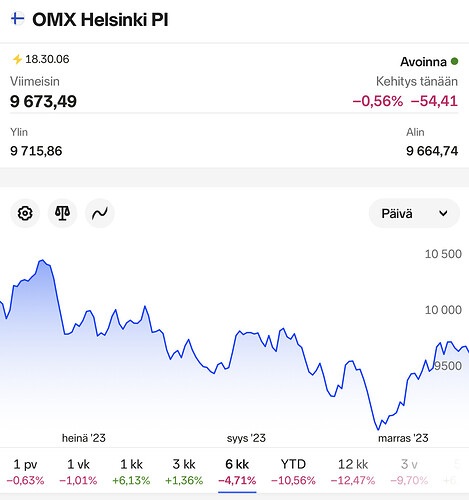This screenshot has width=469, height=500.
Task: Open the compare scales icon
Action: click(x=62, y=213)
